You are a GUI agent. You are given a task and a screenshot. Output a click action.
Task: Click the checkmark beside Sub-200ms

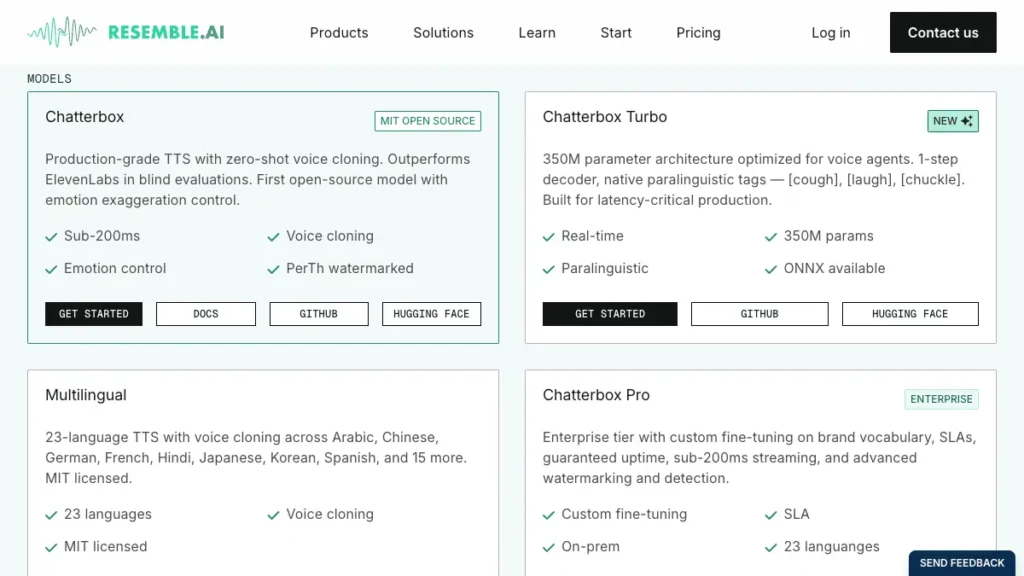coord(51,236)
